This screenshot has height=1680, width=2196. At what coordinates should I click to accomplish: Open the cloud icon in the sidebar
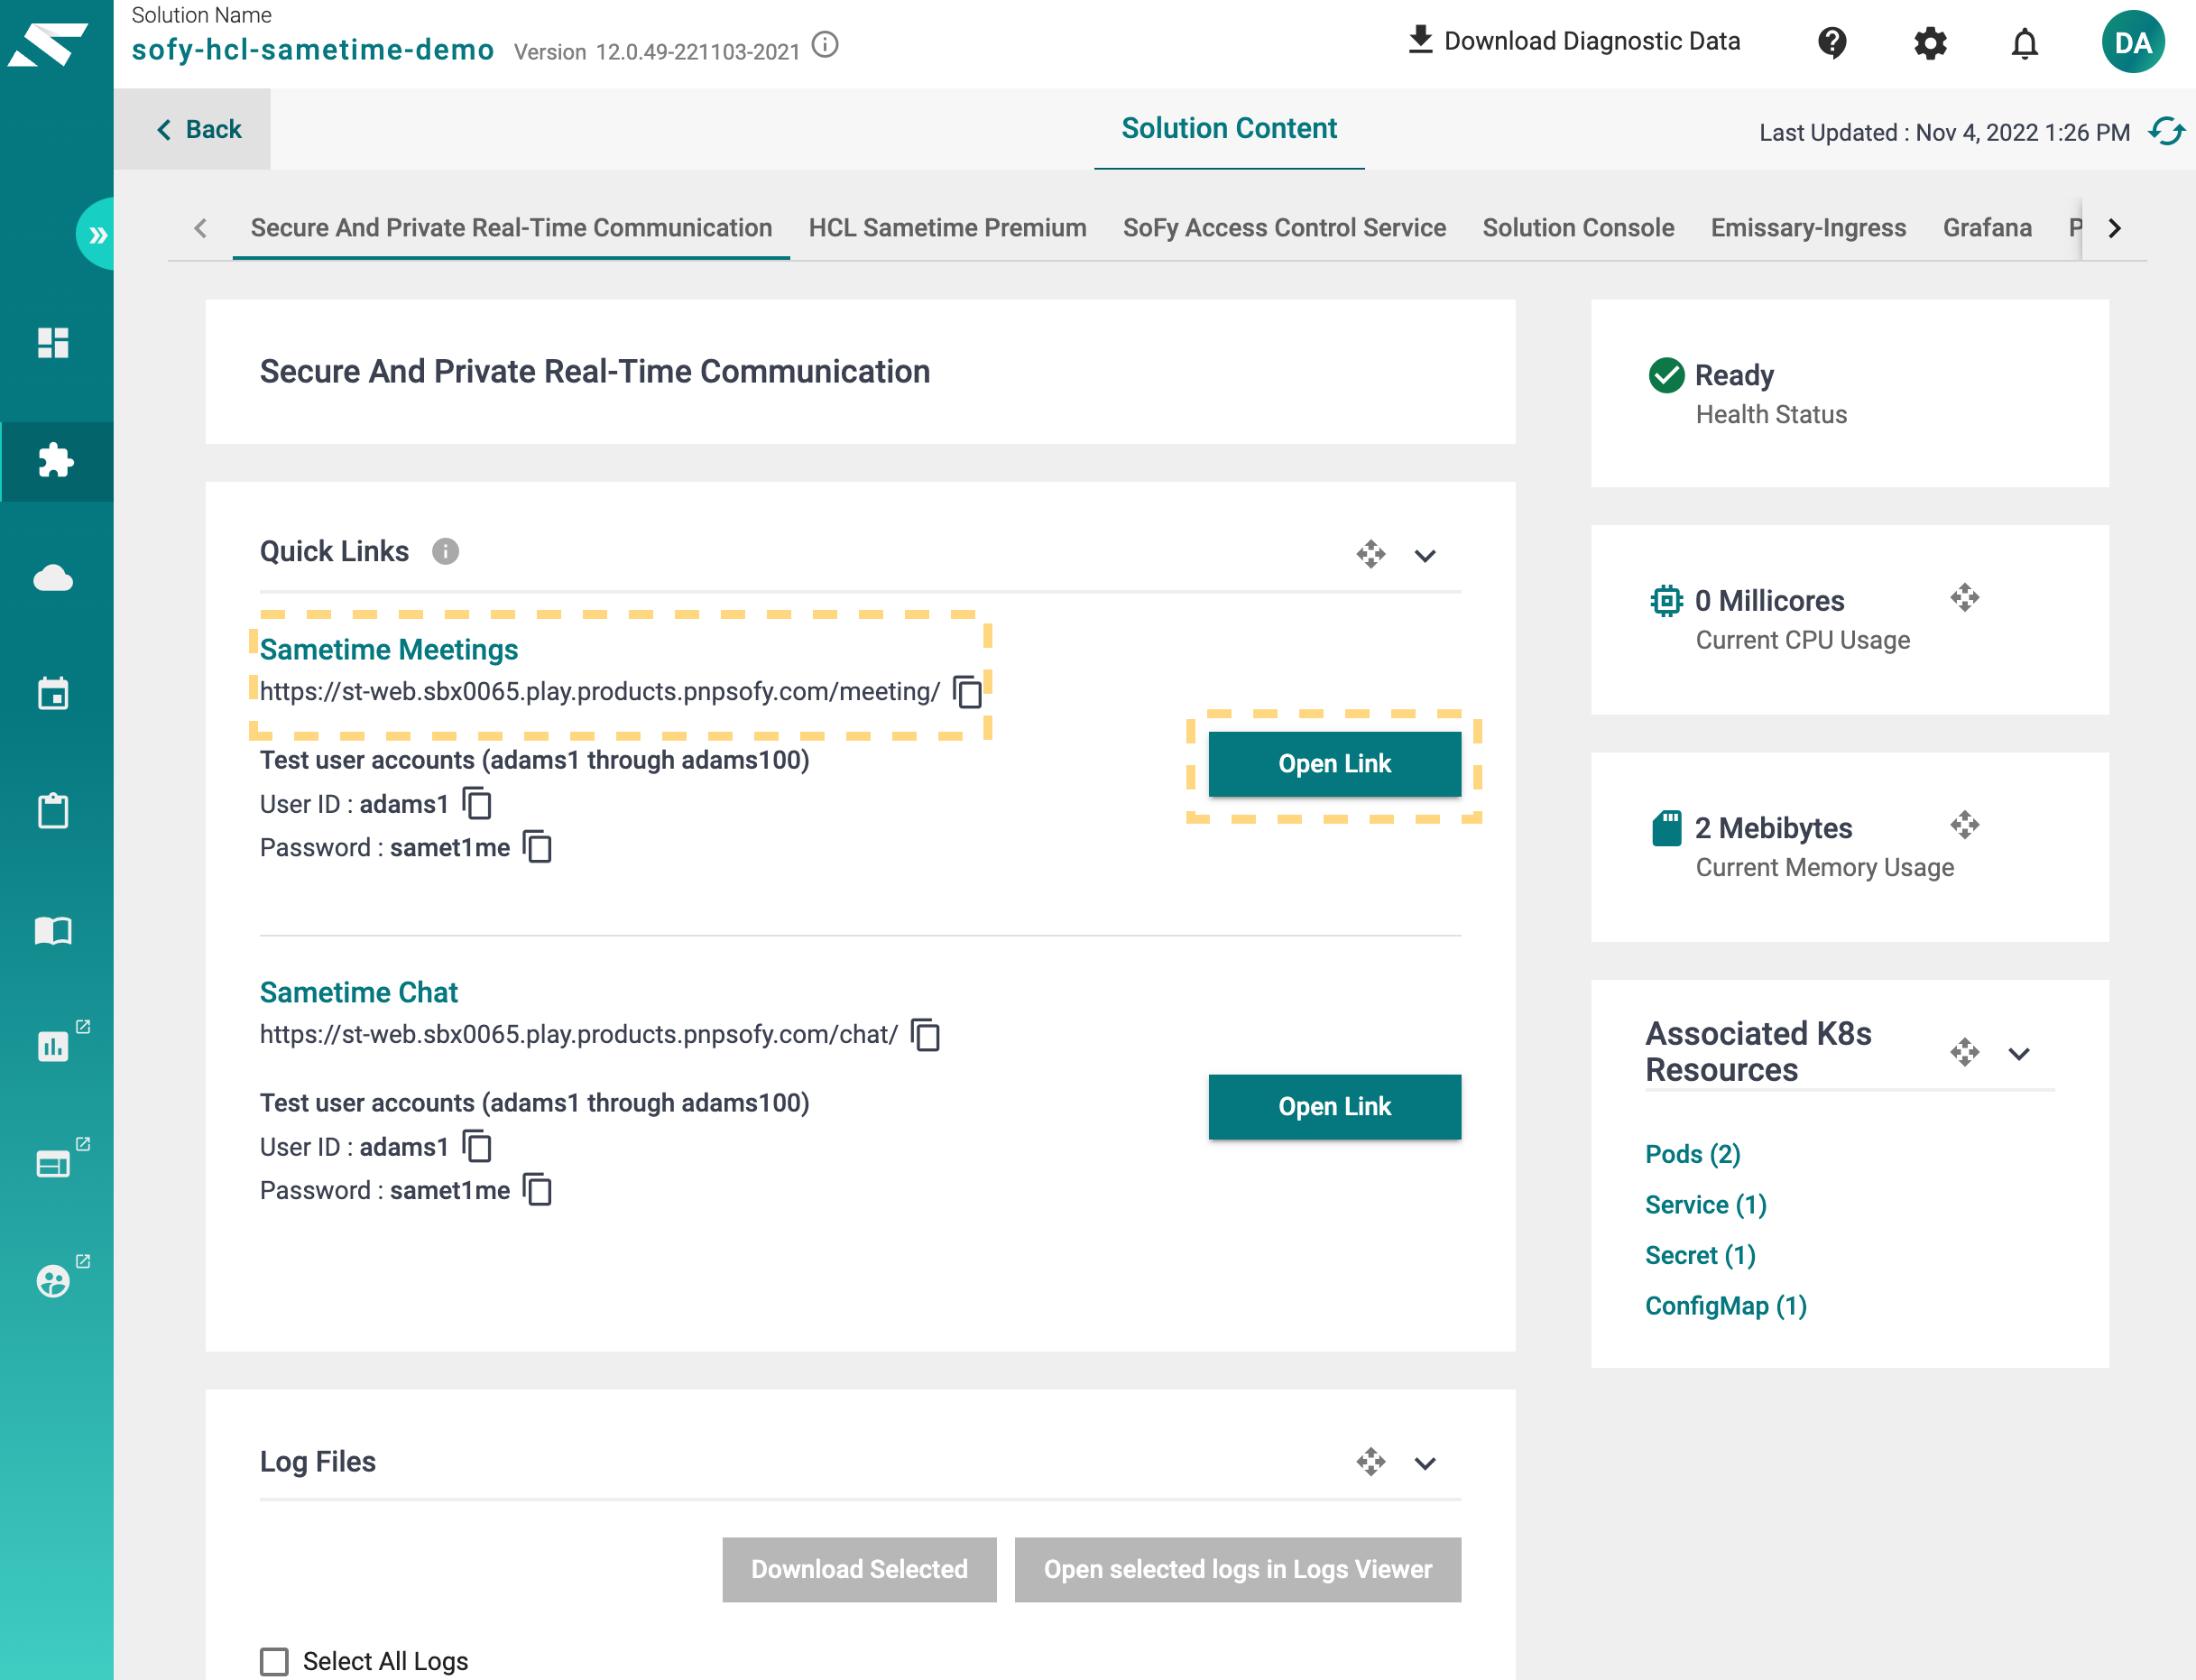(53, 577)
